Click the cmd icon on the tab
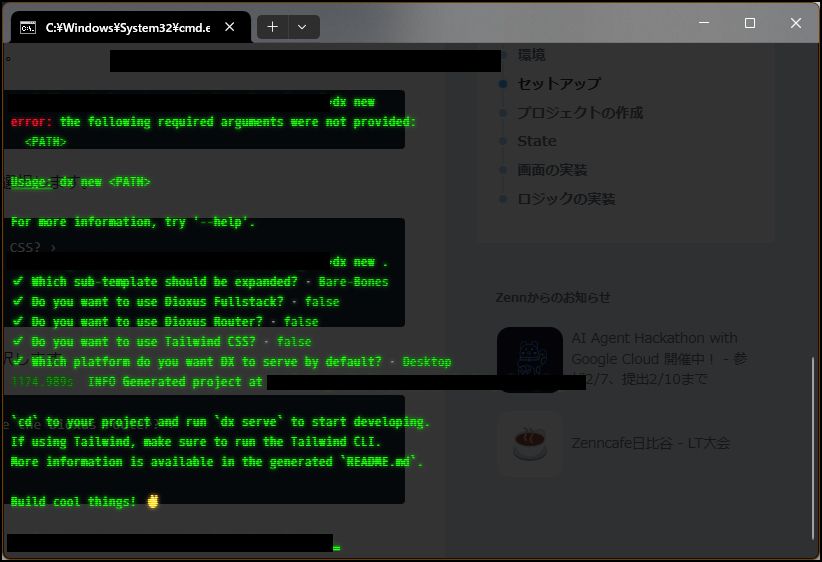The image size is (822, 562). (28, 28)
